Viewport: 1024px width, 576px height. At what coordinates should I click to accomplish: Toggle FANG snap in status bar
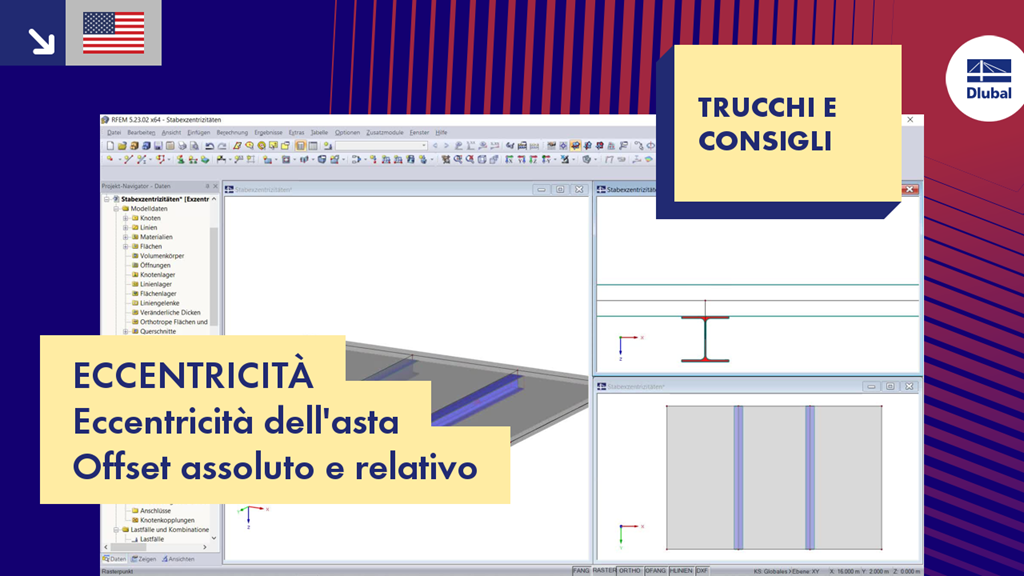pyautogui.click(x=581, y=571)
